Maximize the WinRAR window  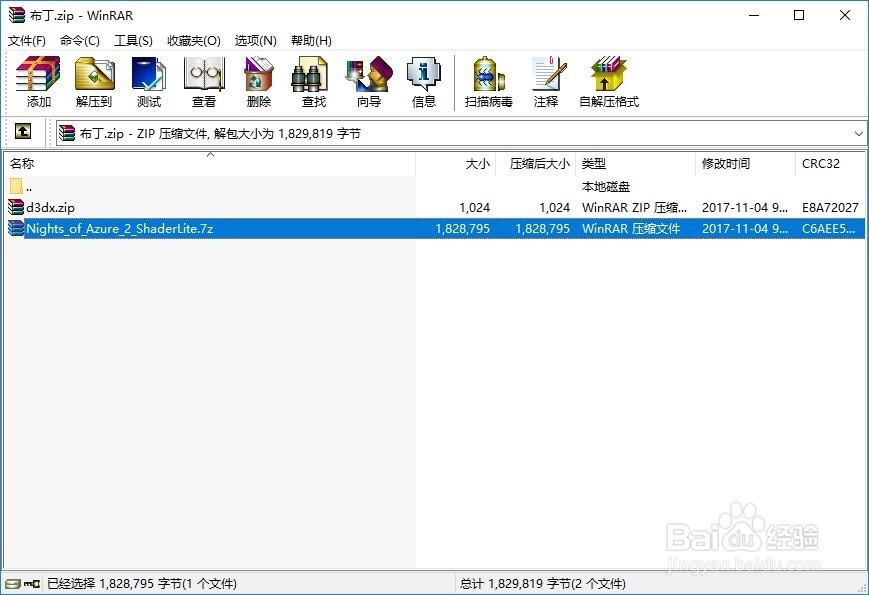799,15
